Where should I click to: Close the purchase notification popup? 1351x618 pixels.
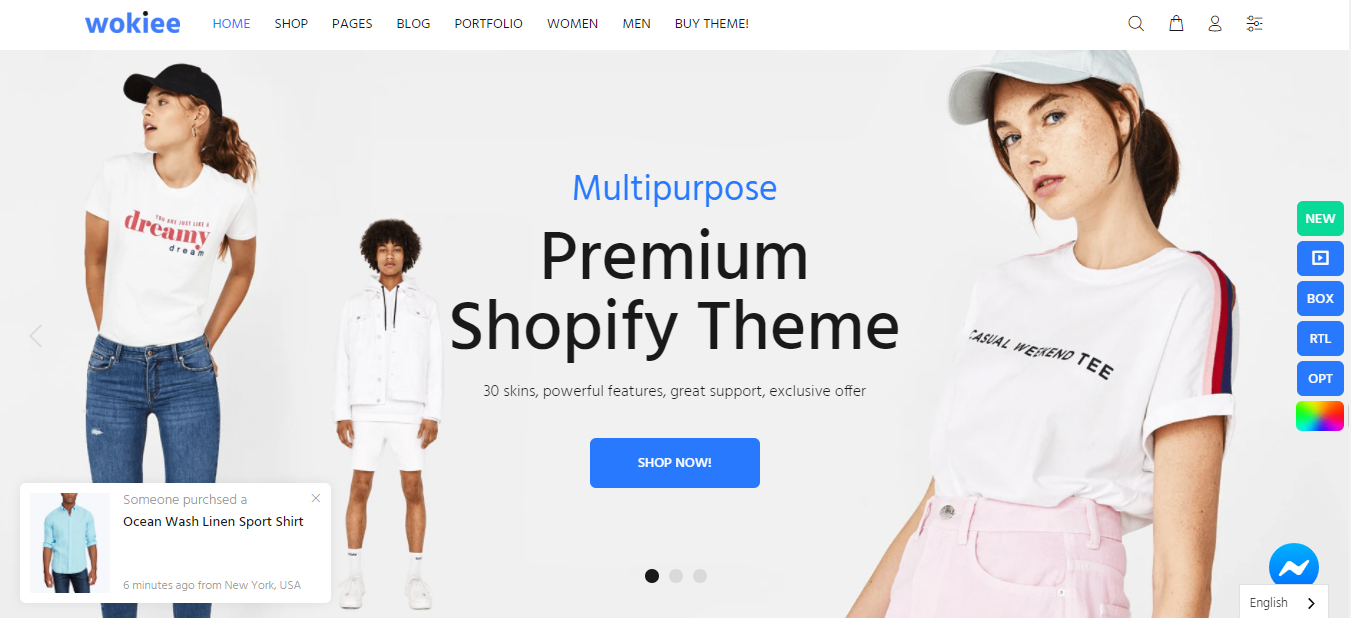316,498
